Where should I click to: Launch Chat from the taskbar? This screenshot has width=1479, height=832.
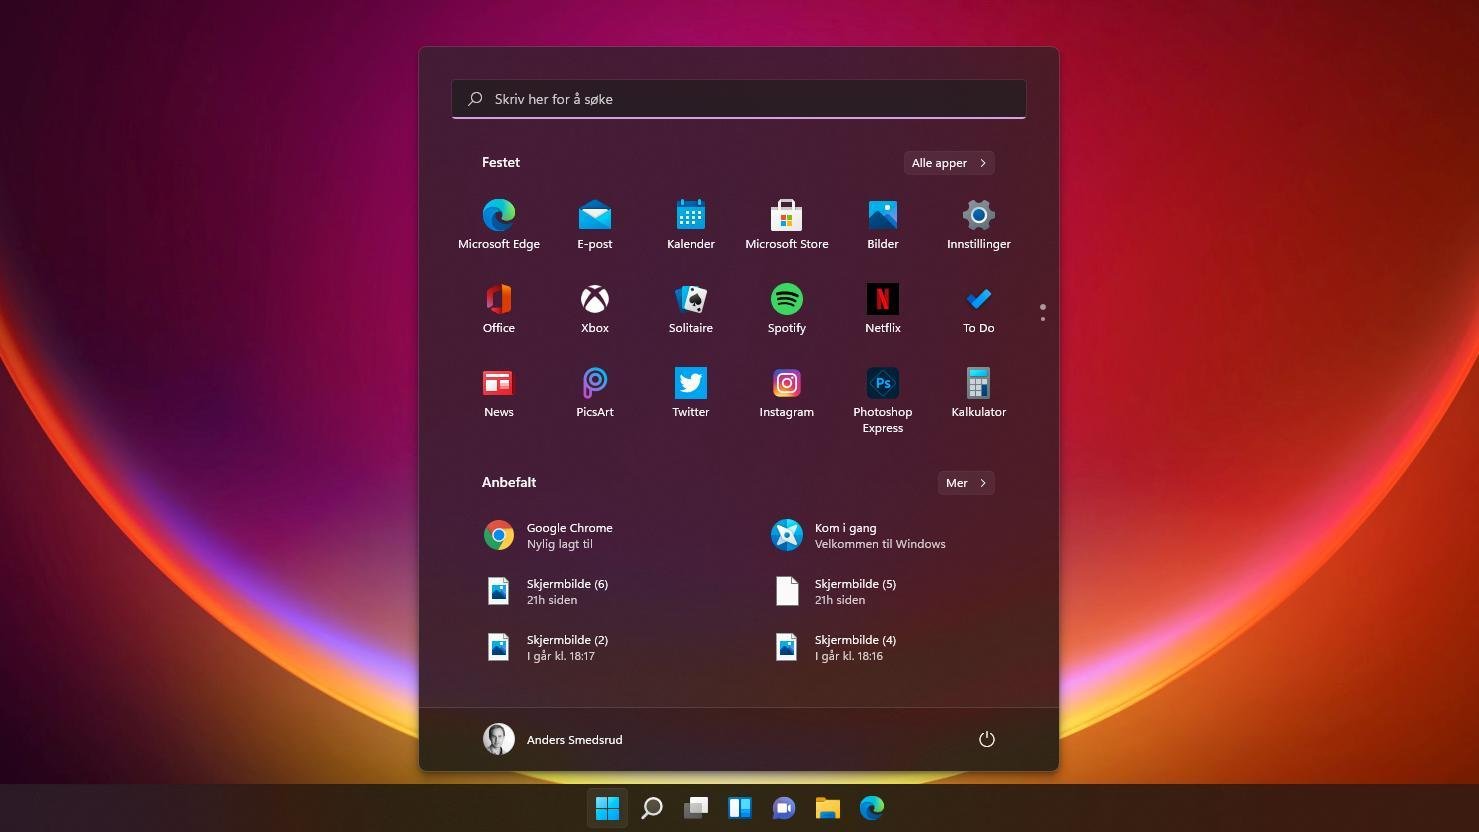(784, 808)
